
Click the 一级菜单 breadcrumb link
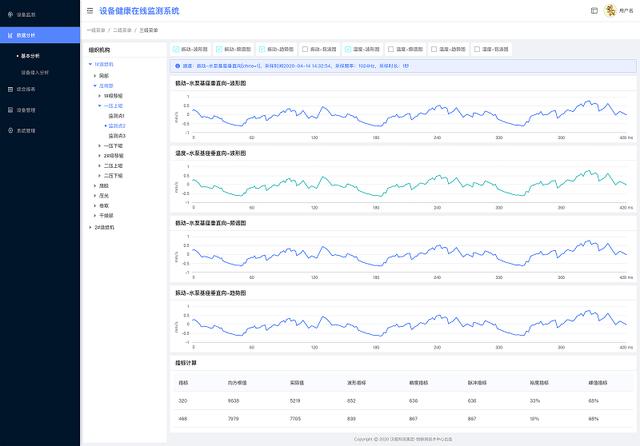click(x=96, y=30)
